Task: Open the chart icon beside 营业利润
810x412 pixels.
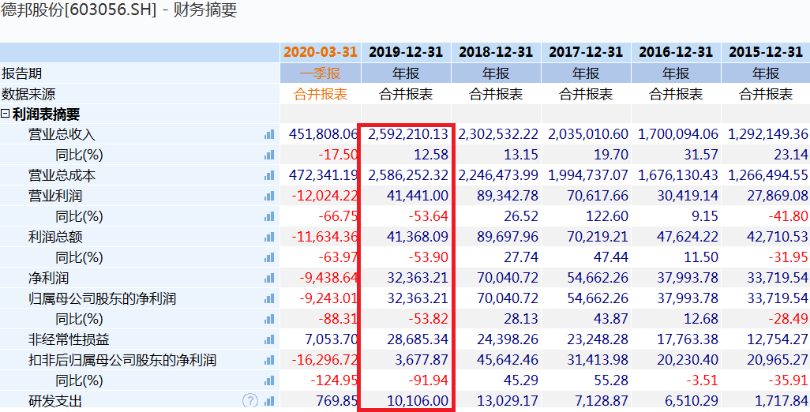Action: coord(269,195)
